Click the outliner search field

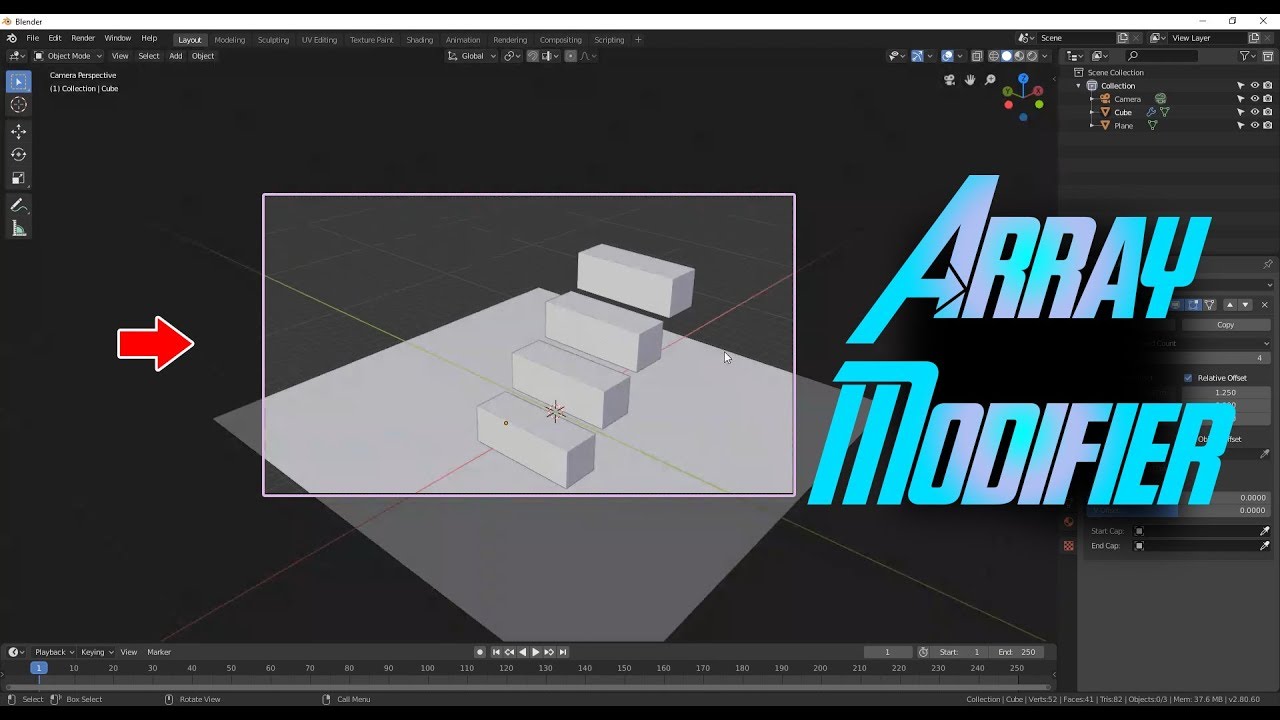pos(1161,56)
